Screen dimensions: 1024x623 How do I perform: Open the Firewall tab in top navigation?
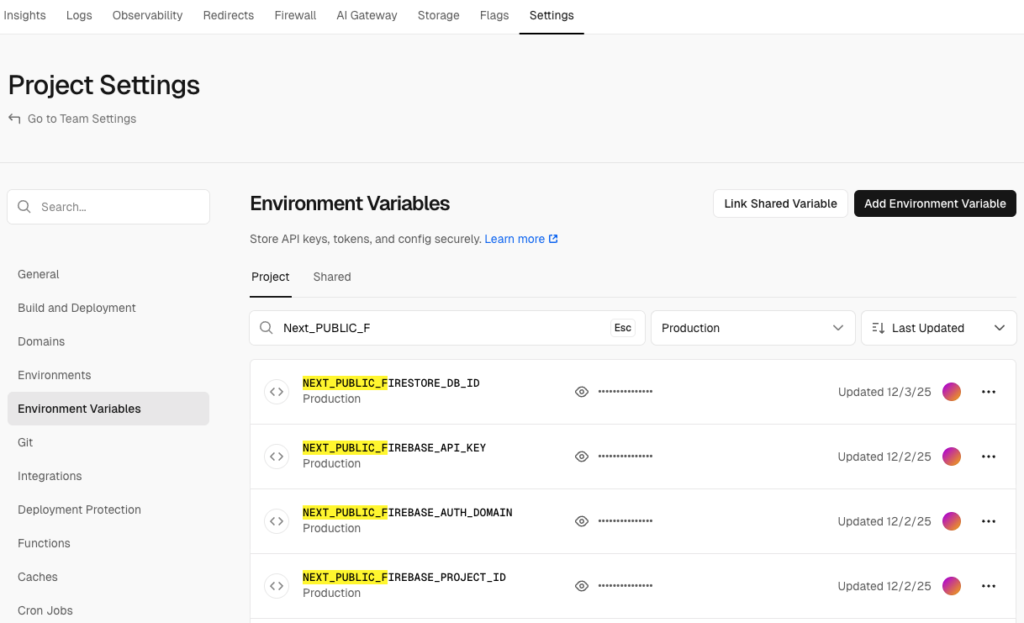(295, 16)
